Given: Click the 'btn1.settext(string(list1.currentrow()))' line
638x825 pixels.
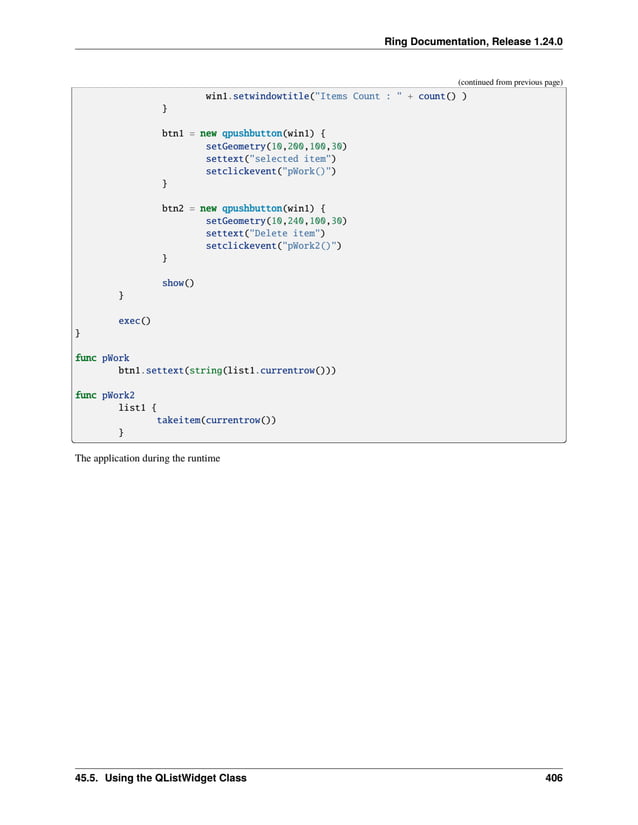Looking at the screenshot, I should (227, 370).
